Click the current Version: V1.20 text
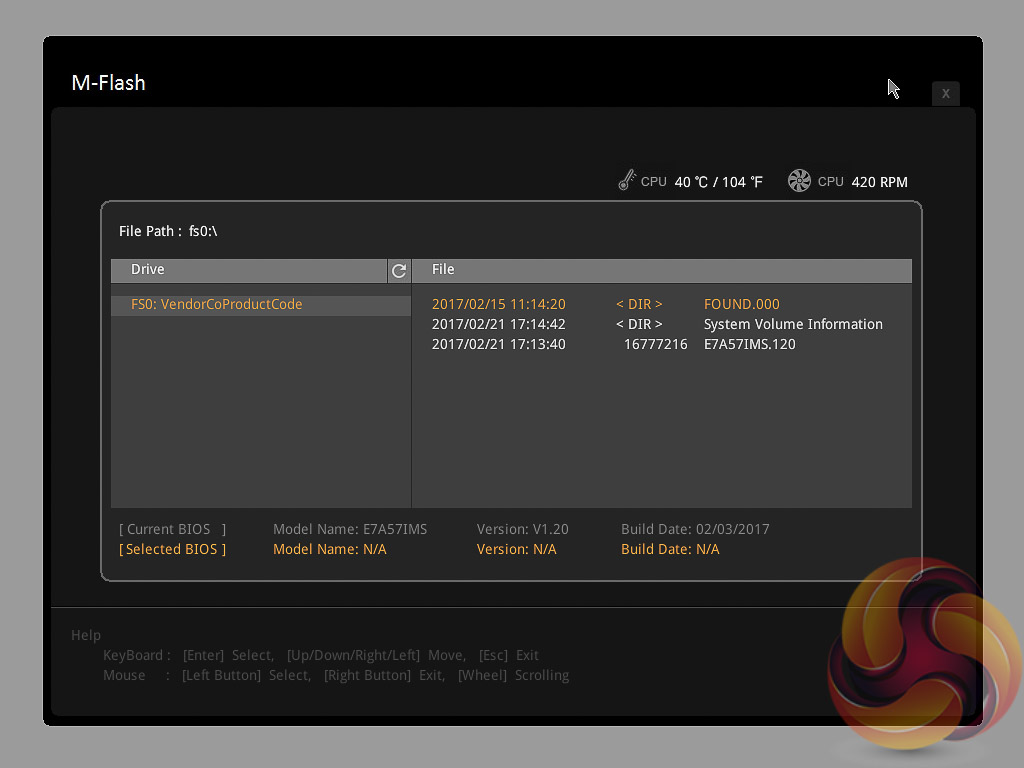The image size is (1024, 768). 522,530
